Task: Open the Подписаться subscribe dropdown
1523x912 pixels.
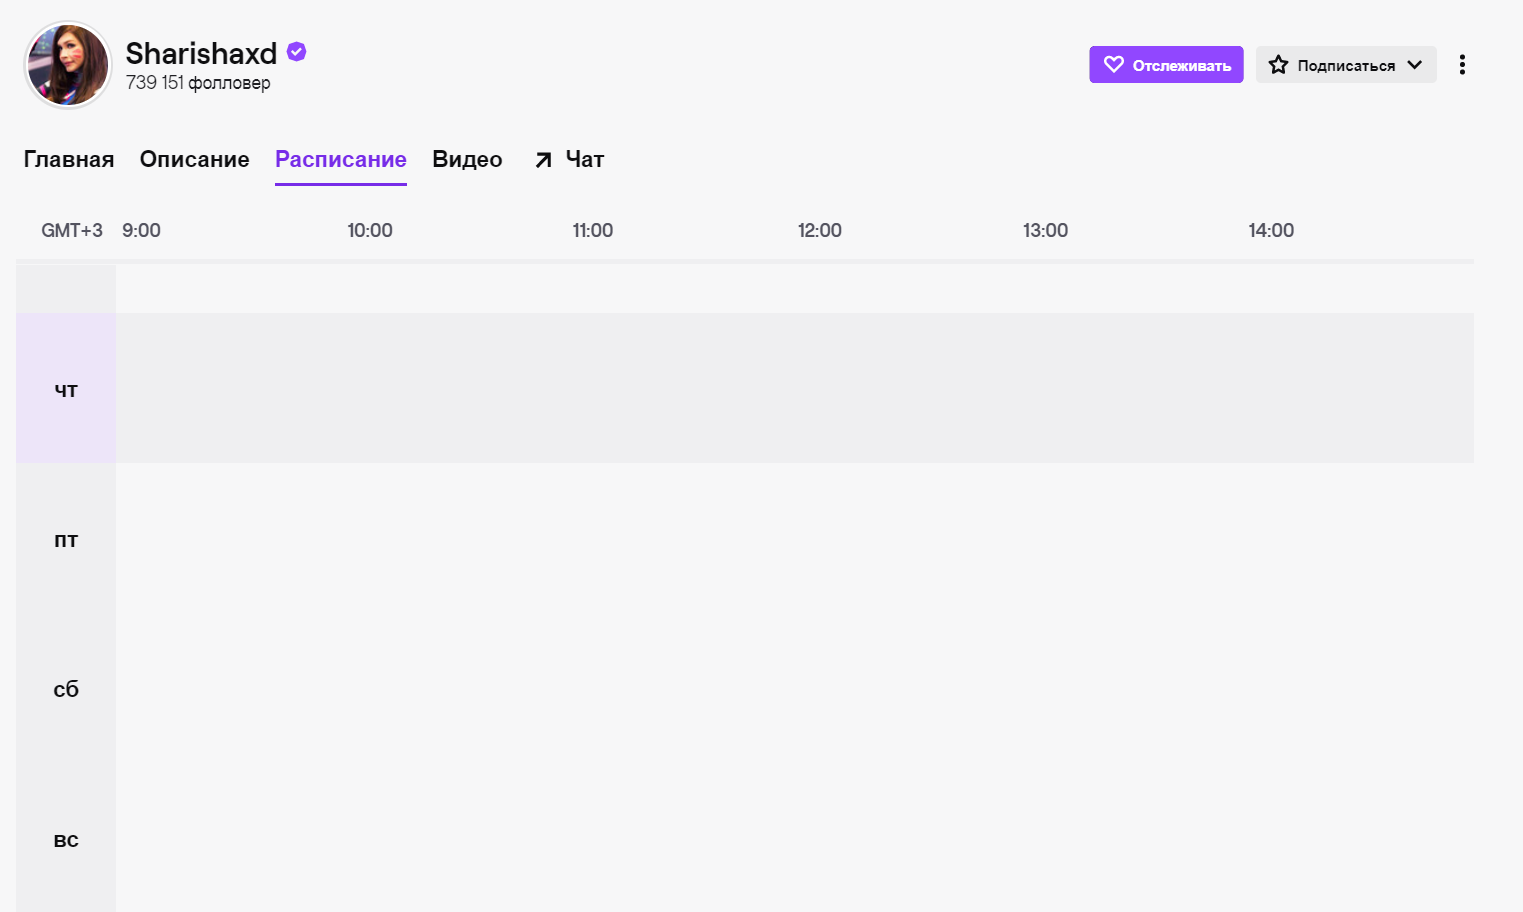Action: coord(1346,65)
